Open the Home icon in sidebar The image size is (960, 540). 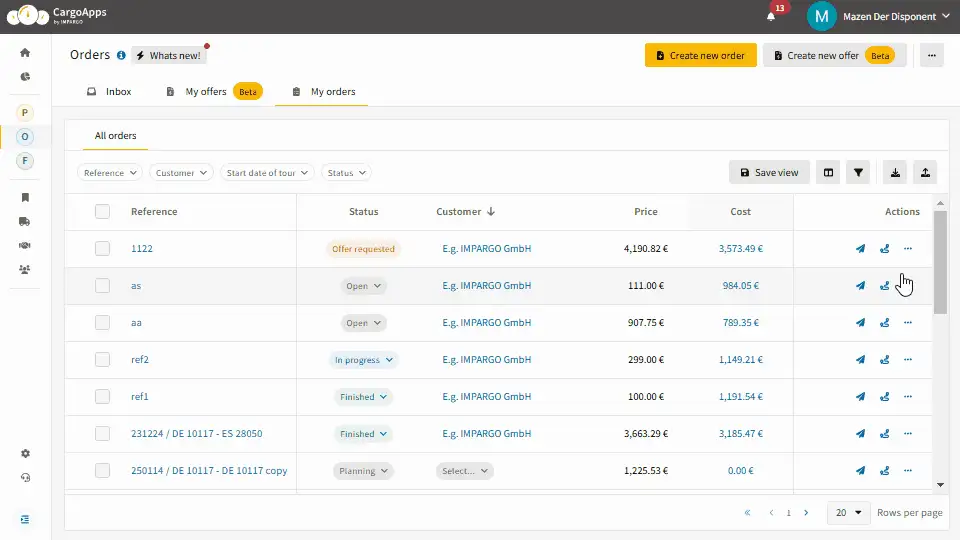(x=25, y=53)
